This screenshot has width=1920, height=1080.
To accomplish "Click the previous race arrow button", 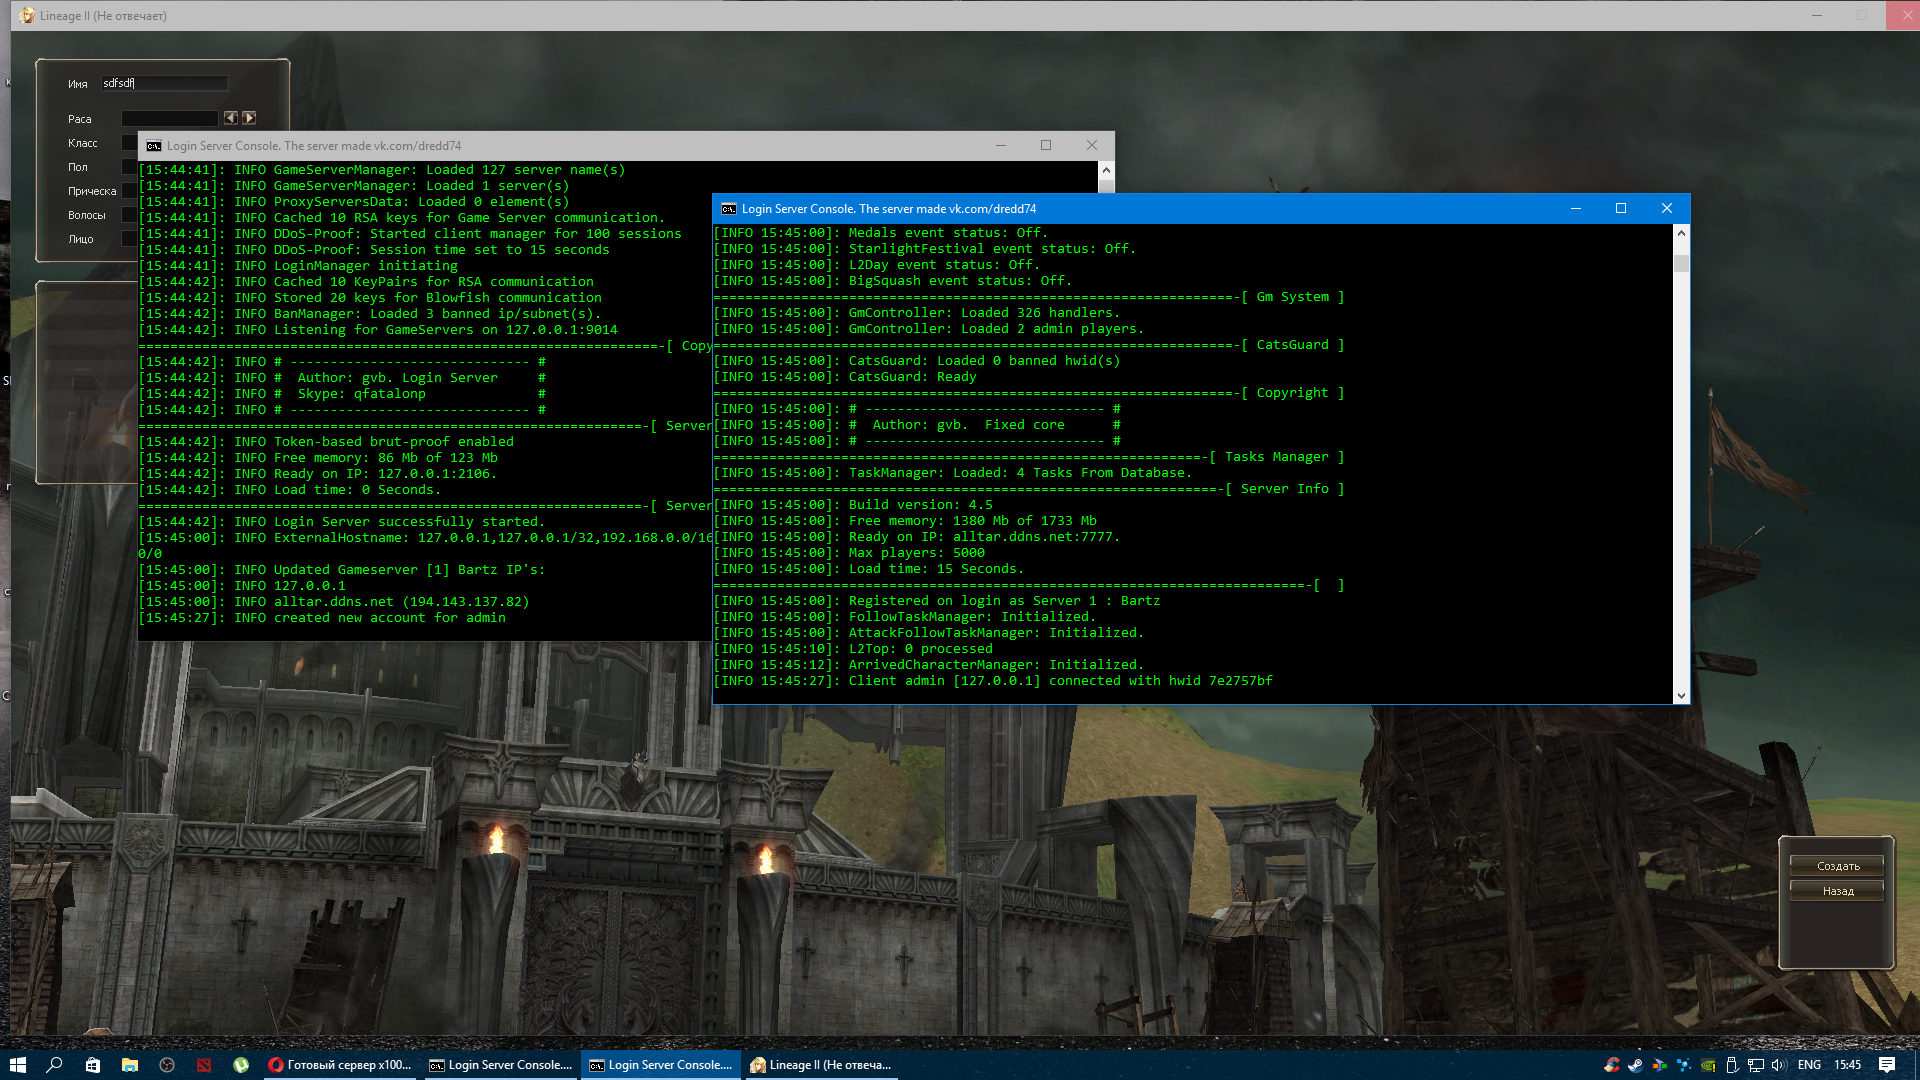I will [231, 118].
